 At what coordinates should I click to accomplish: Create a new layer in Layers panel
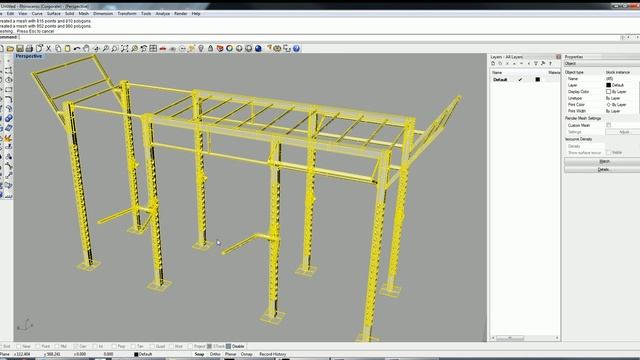(493, 64)
